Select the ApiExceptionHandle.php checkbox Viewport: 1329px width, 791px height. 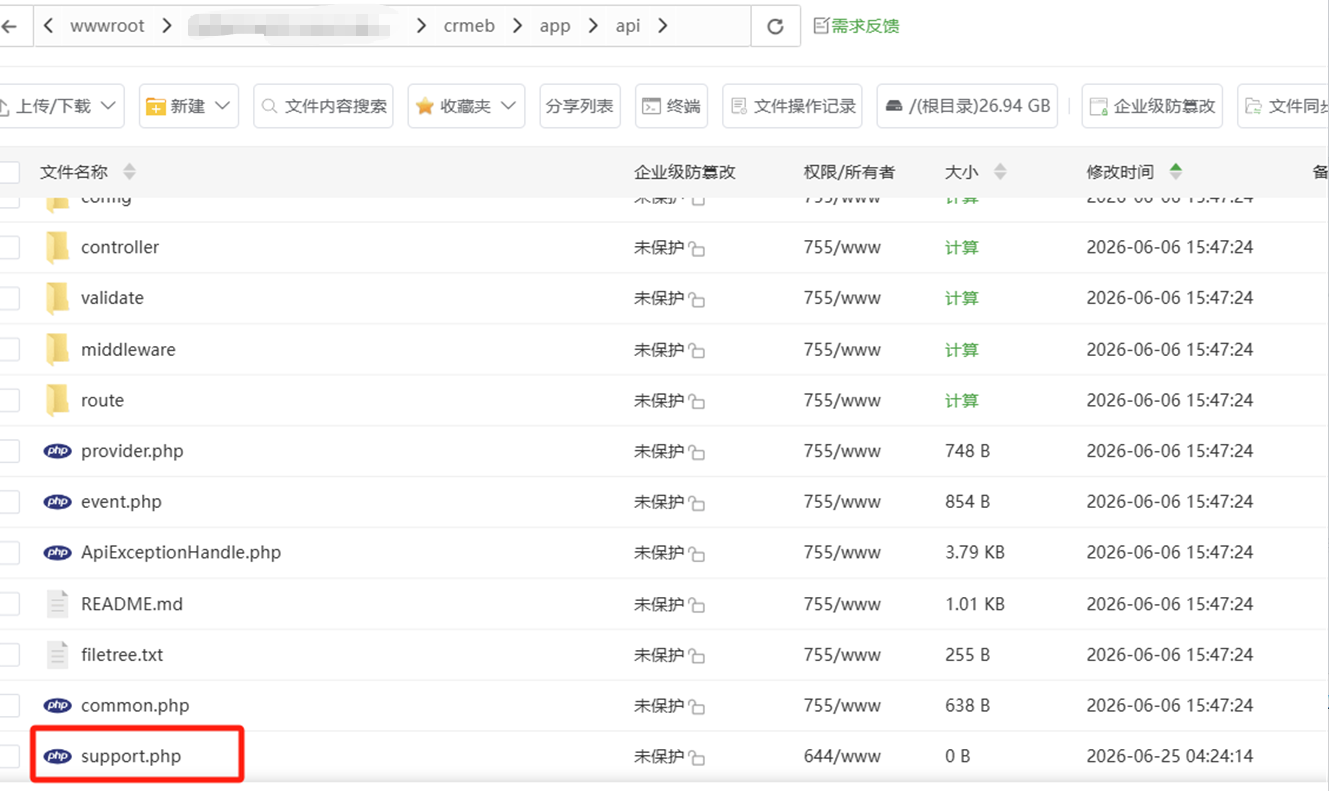coord(8,553)
